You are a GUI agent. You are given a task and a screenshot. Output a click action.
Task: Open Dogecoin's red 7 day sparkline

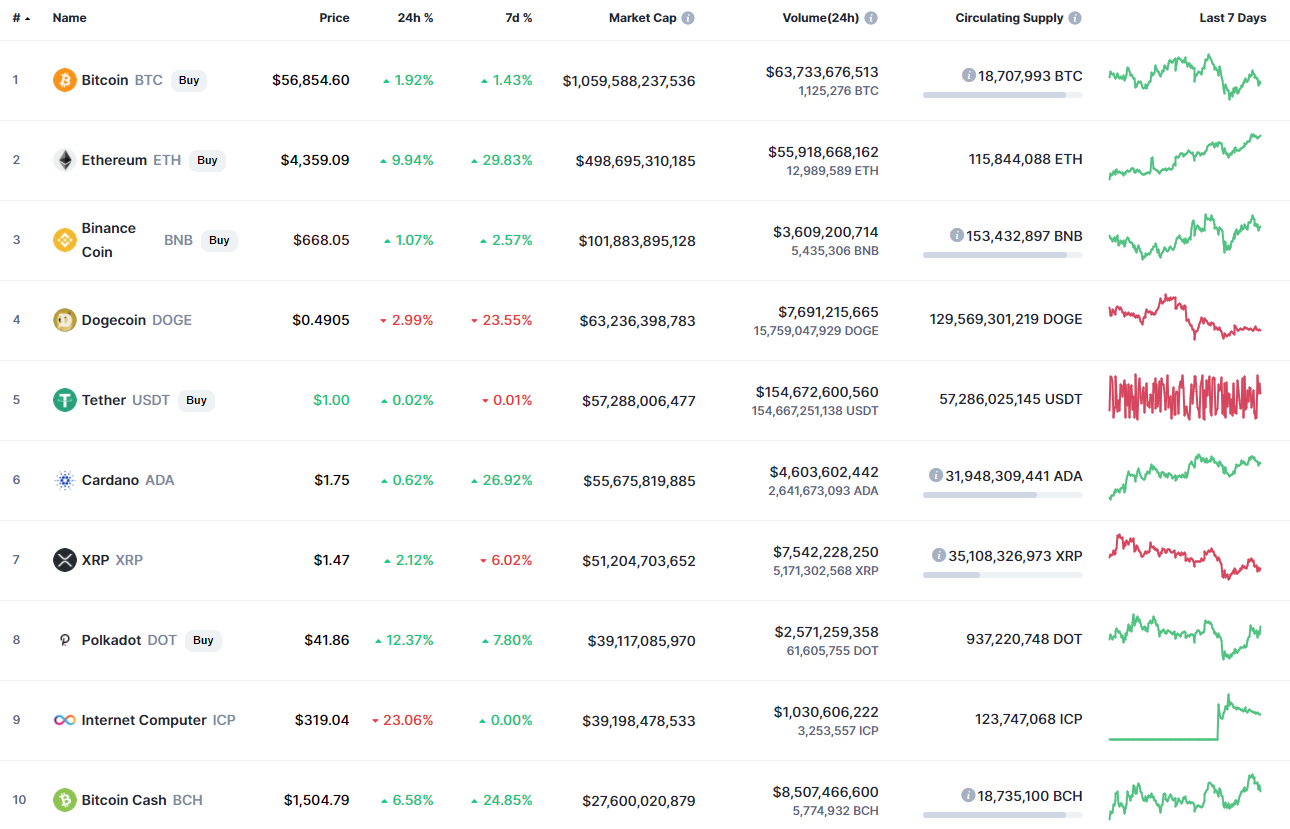1185,317
